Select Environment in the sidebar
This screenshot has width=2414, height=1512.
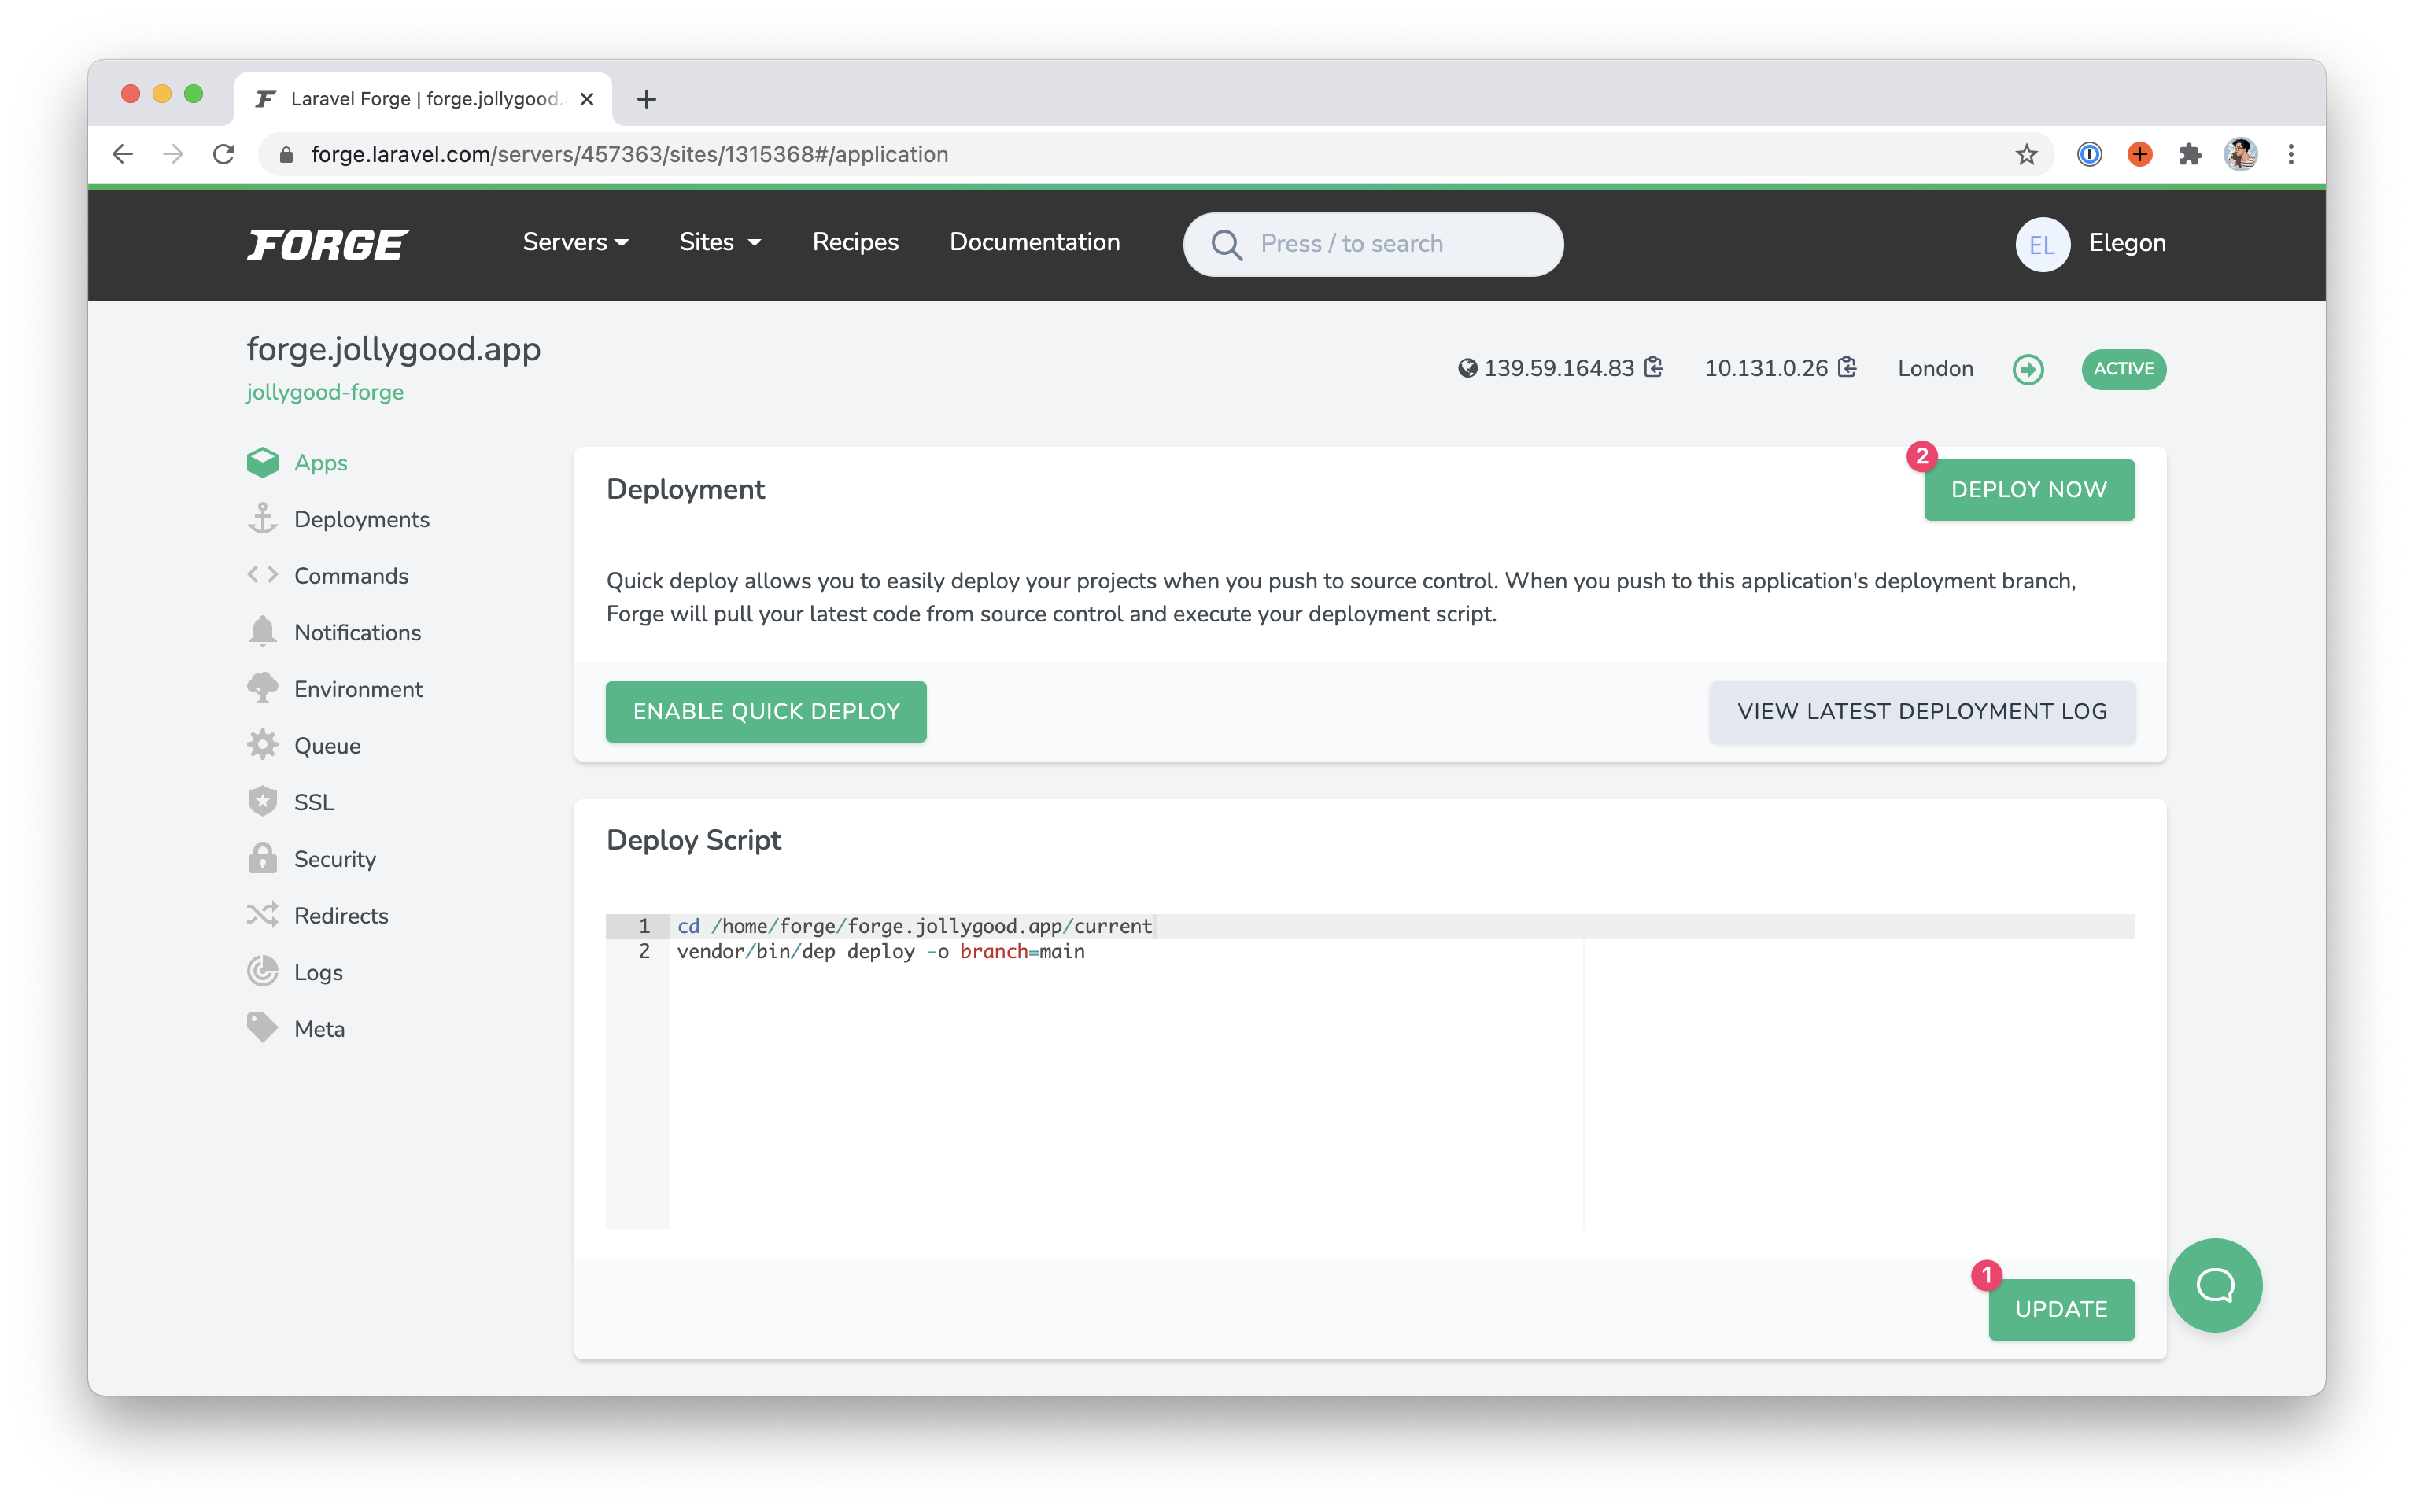[358, 689]
